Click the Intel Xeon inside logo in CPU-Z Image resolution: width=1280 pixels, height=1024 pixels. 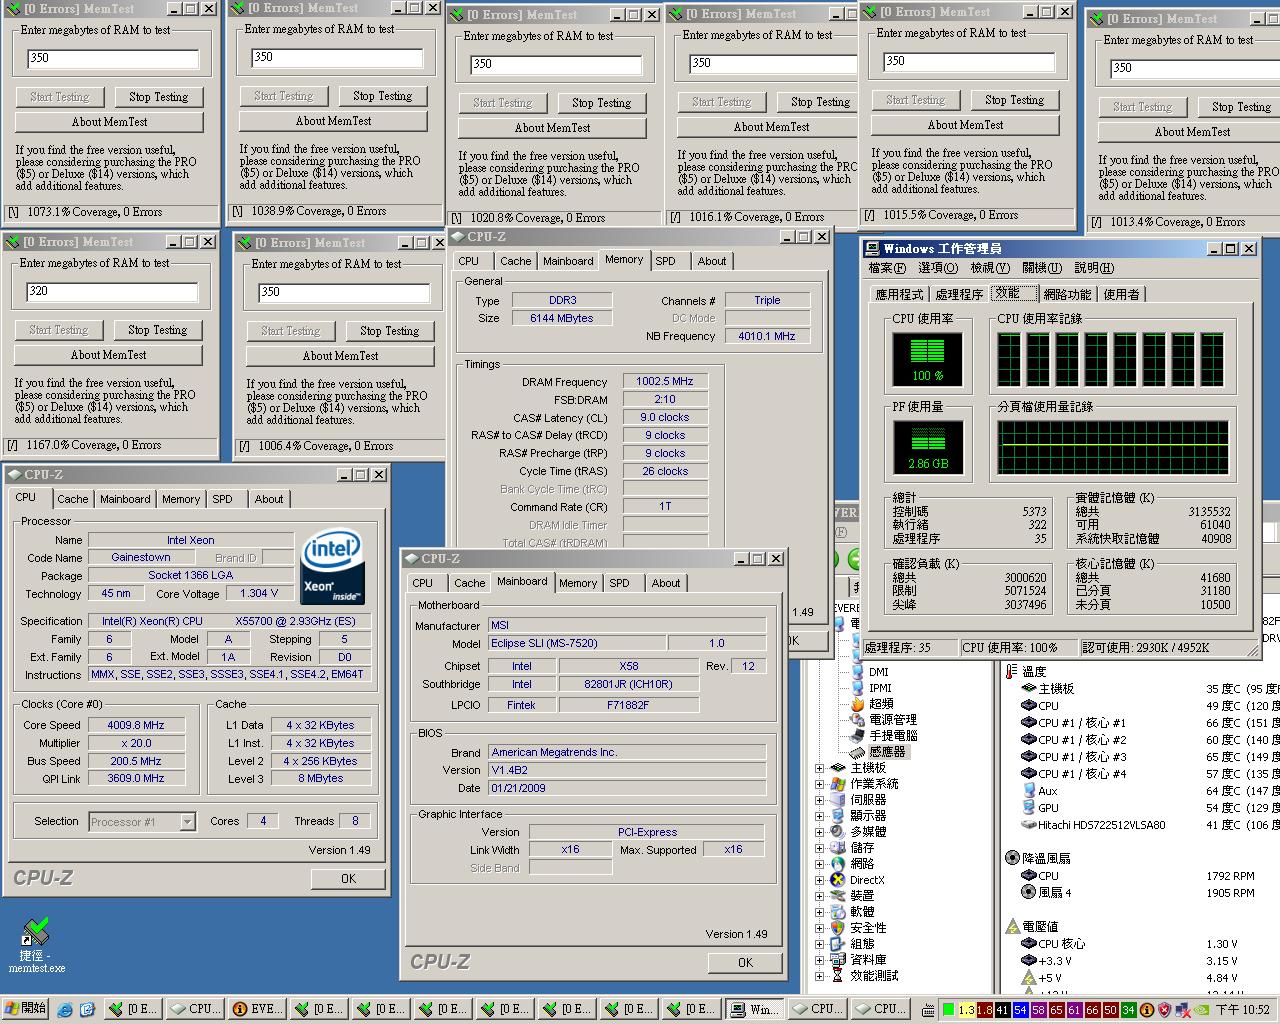tap(332, 568)
